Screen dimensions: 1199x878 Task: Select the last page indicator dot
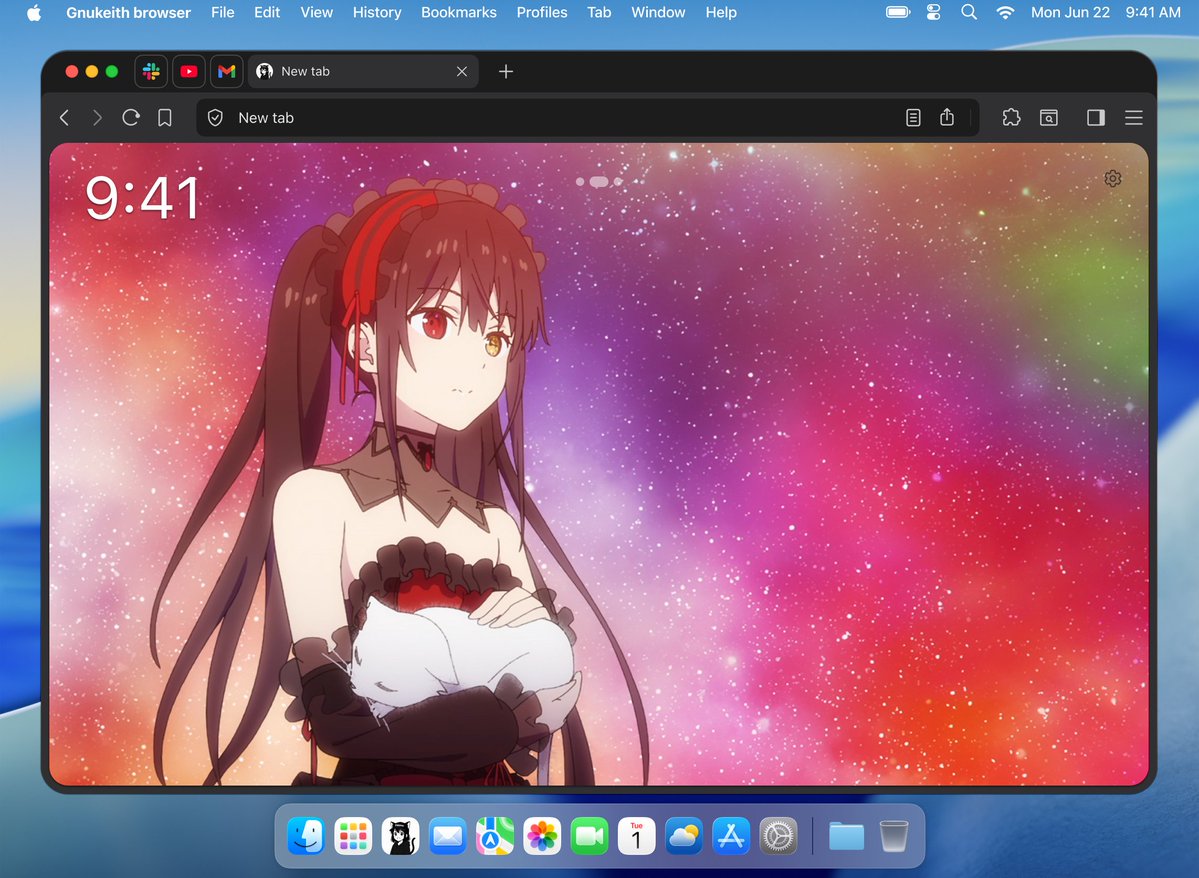click(618, 181)
